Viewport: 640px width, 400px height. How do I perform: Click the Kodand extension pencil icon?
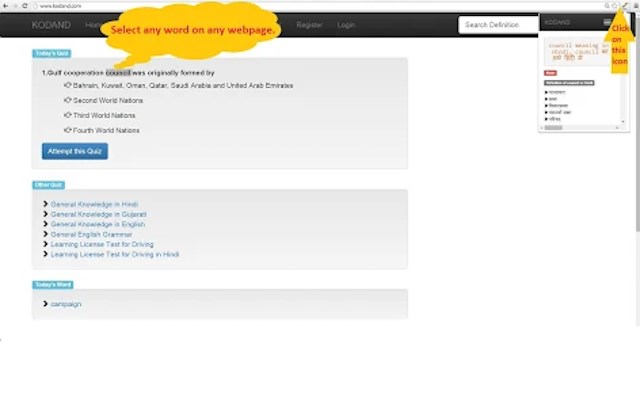click(626, 6)
